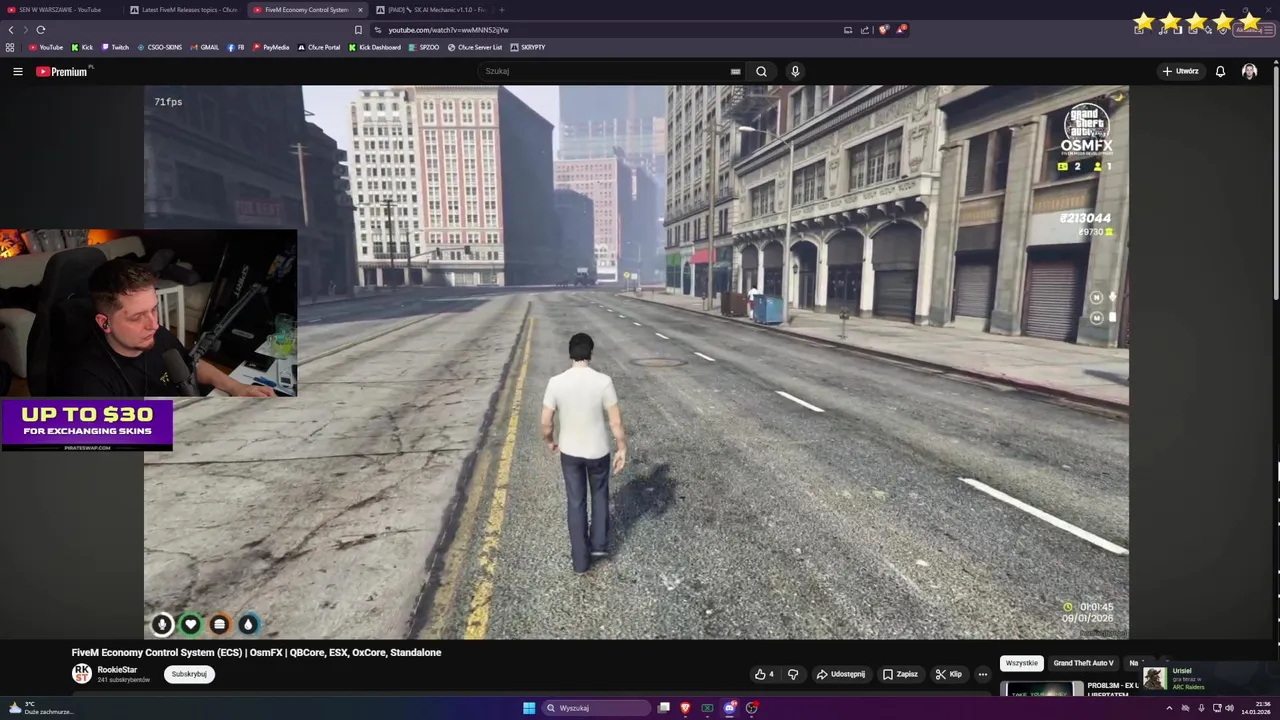Click the share page icon in address bar
Viewport: 1280px width, 720px height.
(x=865, y=30)
